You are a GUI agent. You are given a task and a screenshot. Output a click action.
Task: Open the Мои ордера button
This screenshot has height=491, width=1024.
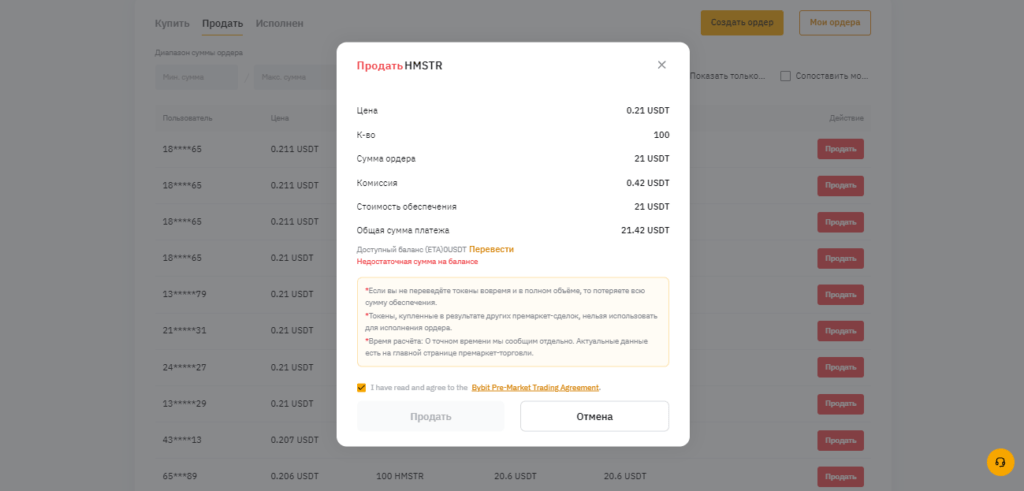[x=835, y=23]
